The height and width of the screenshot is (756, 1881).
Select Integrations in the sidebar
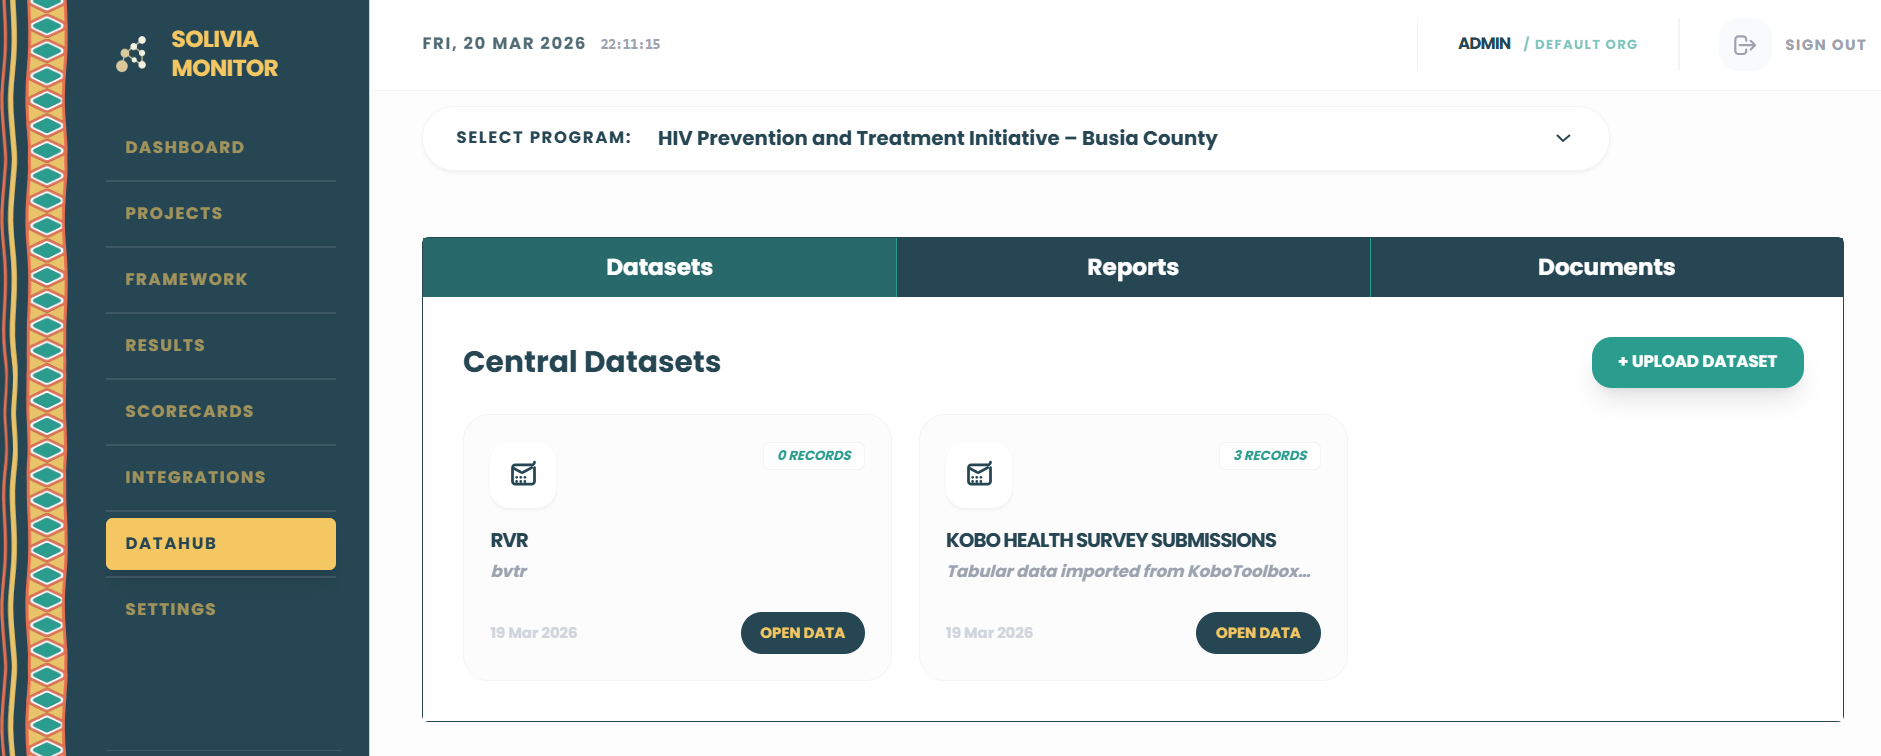click(221, 478)
